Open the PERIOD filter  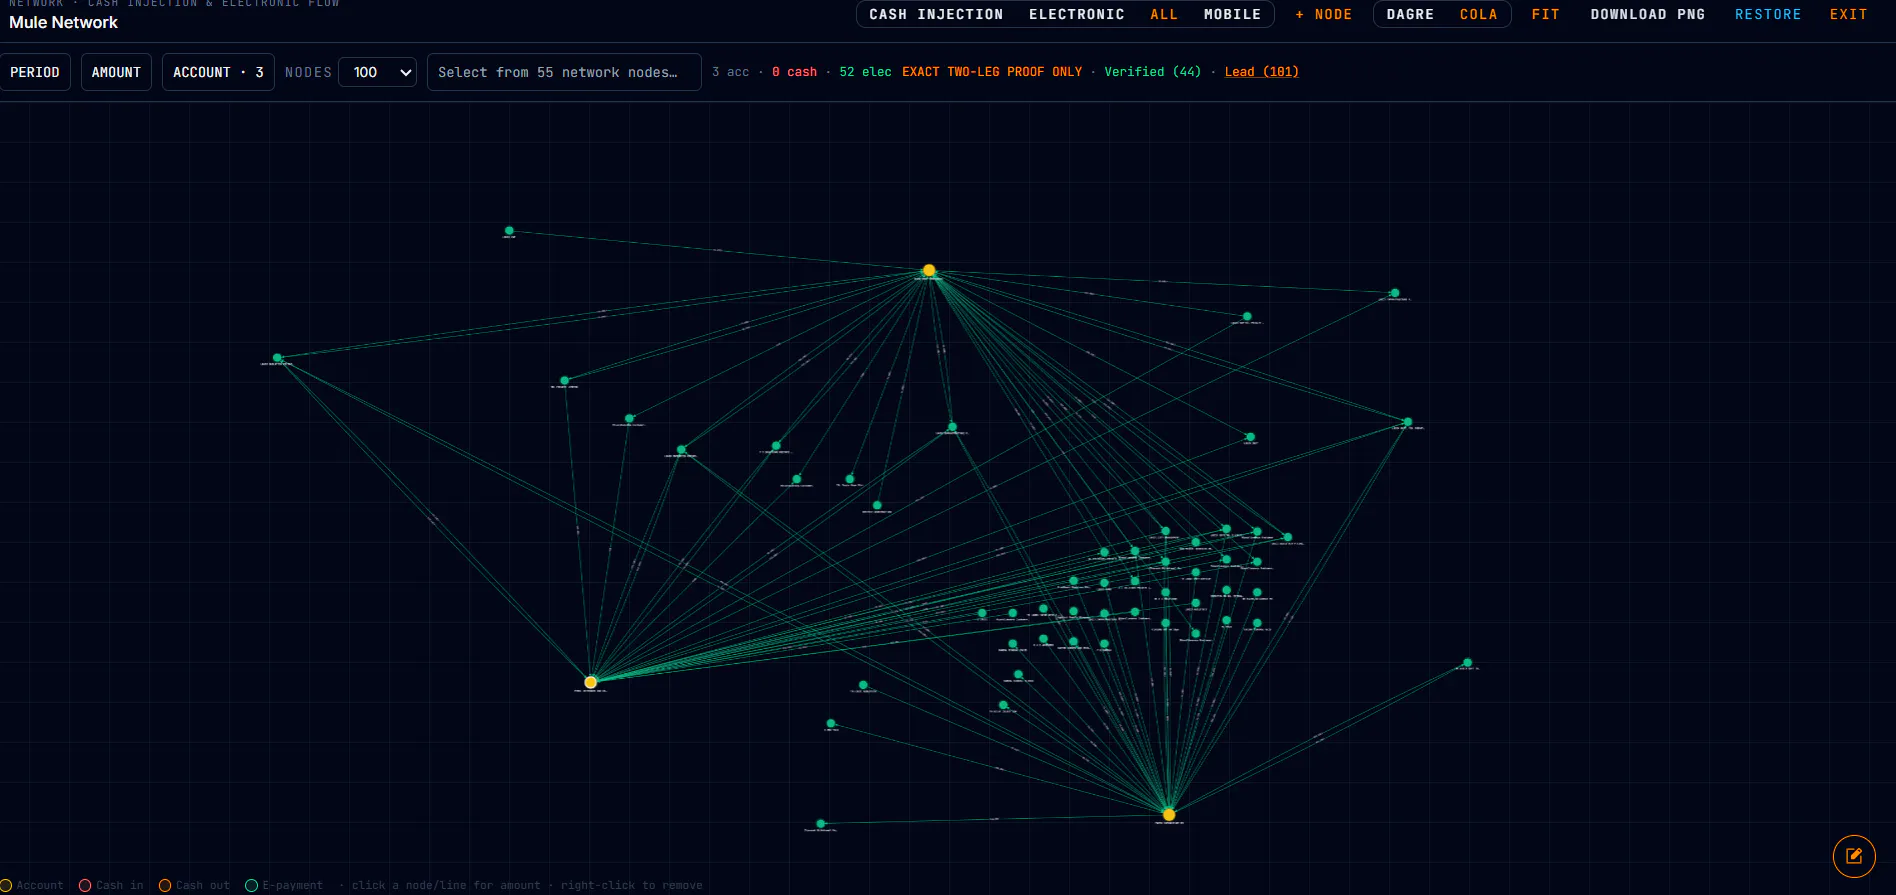pos(35,72)
